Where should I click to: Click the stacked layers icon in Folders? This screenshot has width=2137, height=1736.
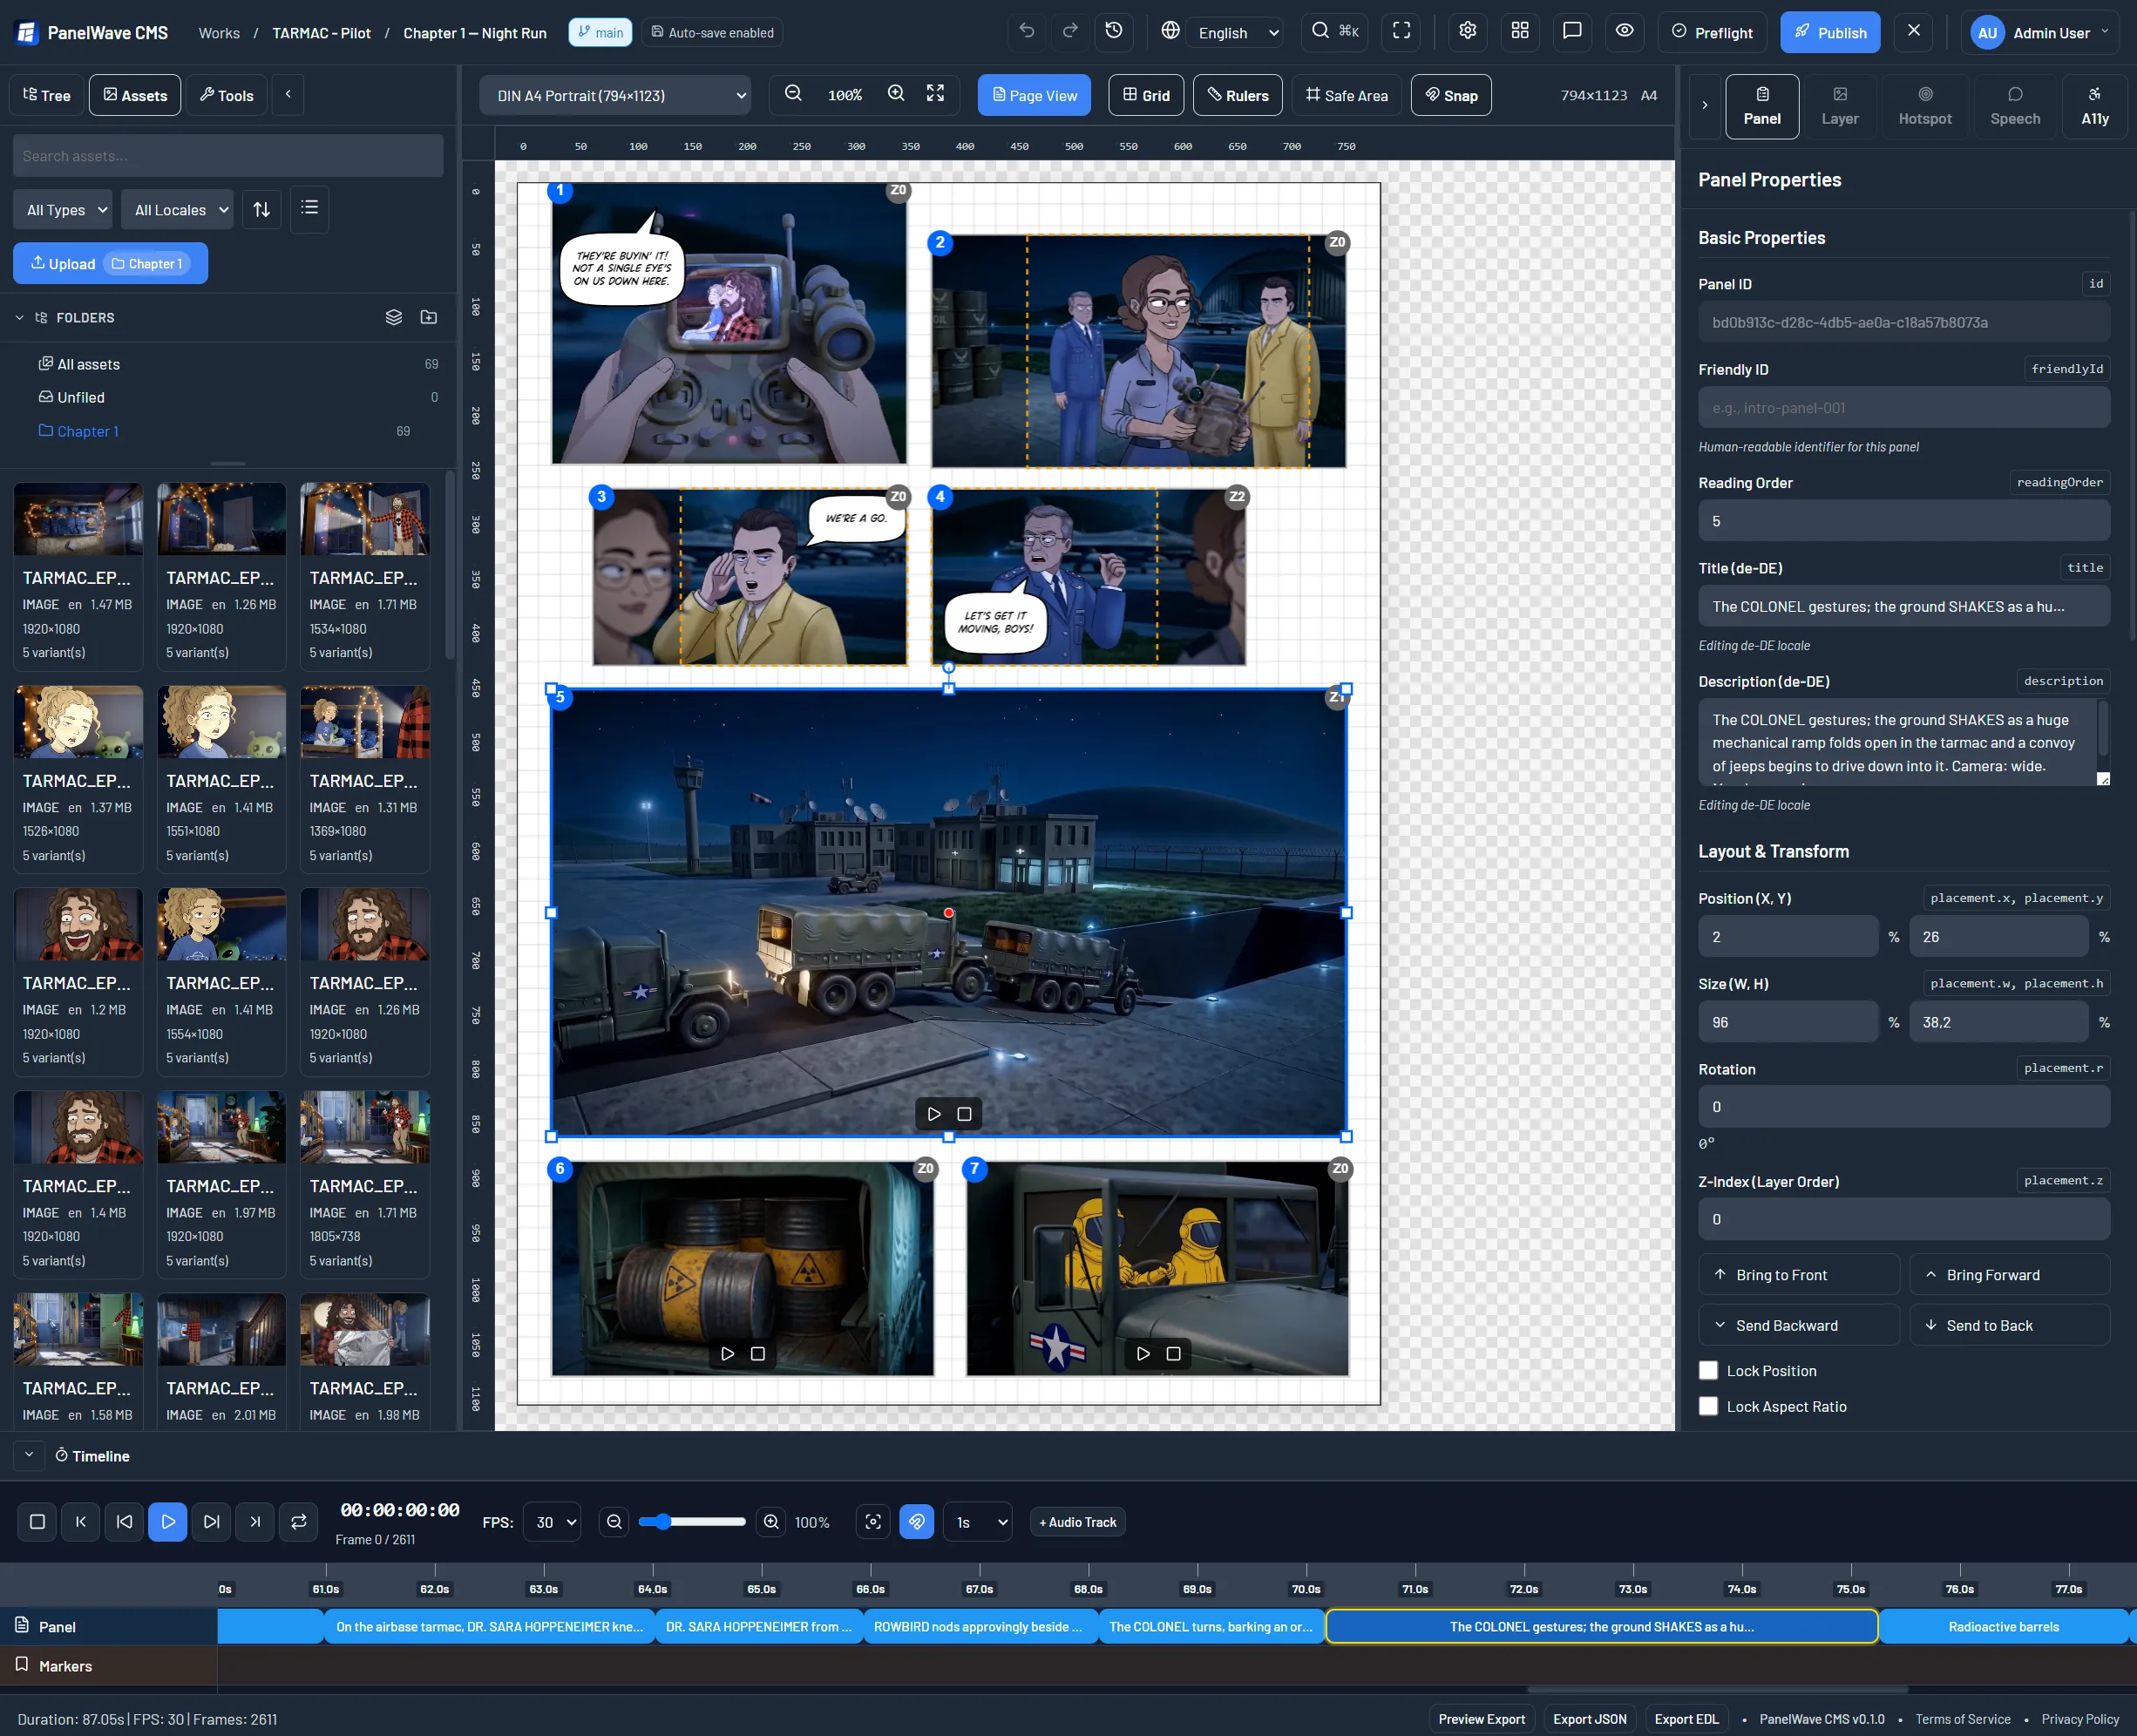(394, 318)
